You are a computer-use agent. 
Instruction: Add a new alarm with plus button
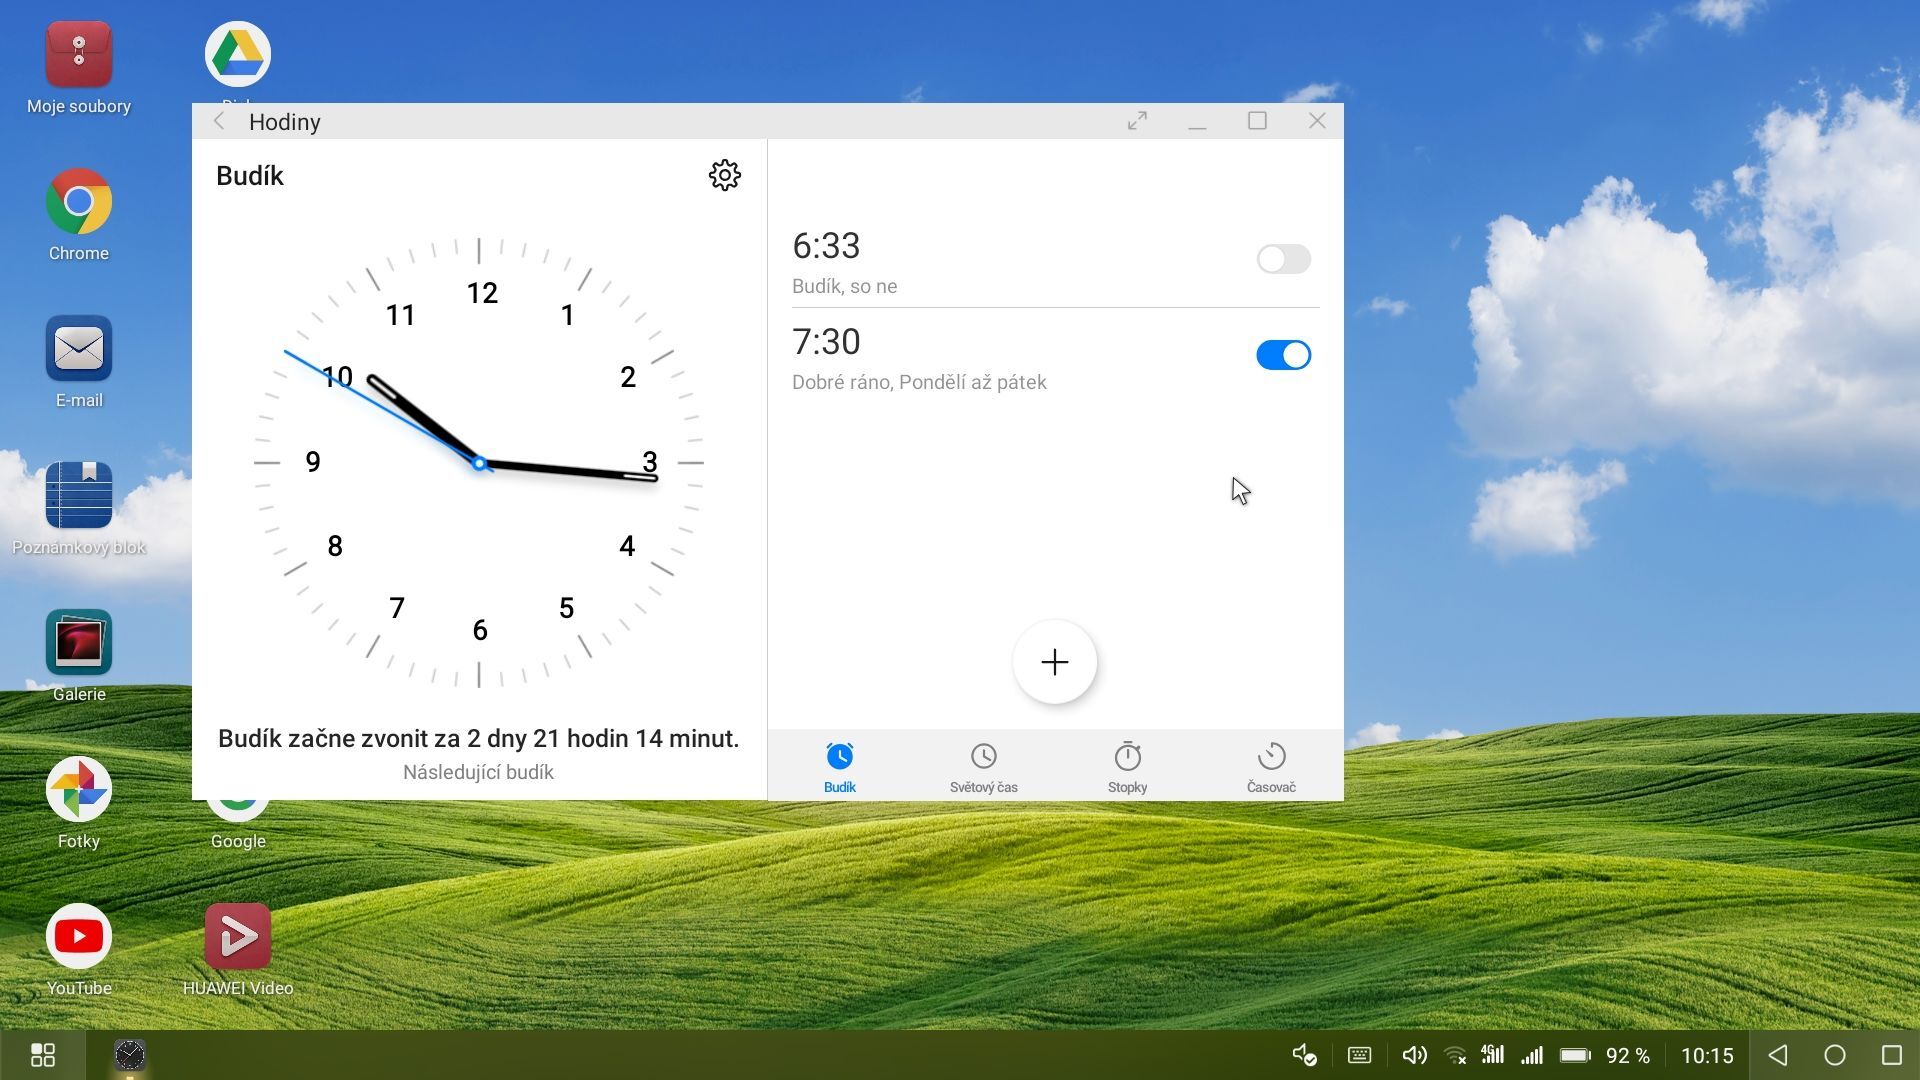[x=1054, y=662]
